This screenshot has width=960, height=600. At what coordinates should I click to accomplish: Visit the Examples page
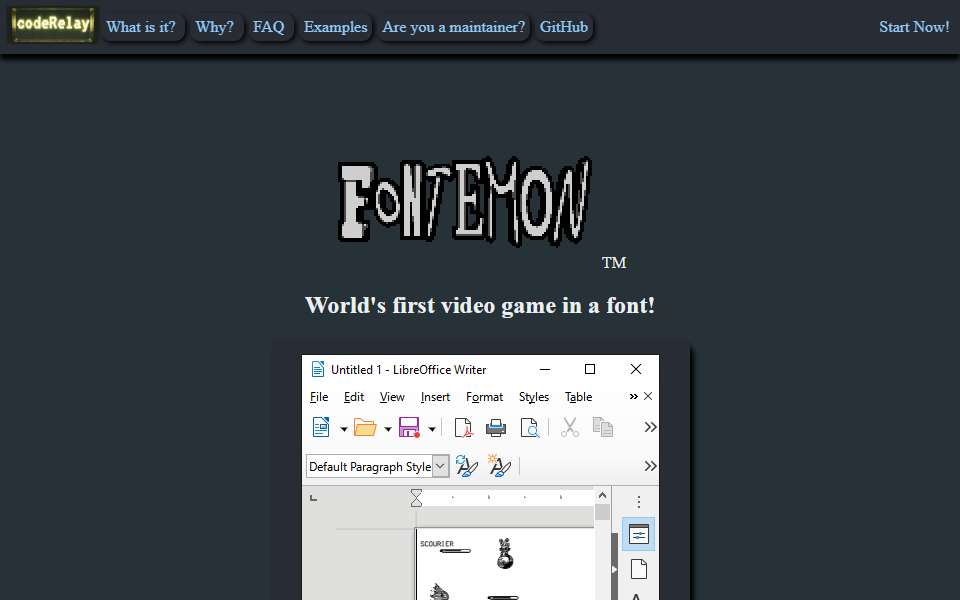(x=336, y=27)
